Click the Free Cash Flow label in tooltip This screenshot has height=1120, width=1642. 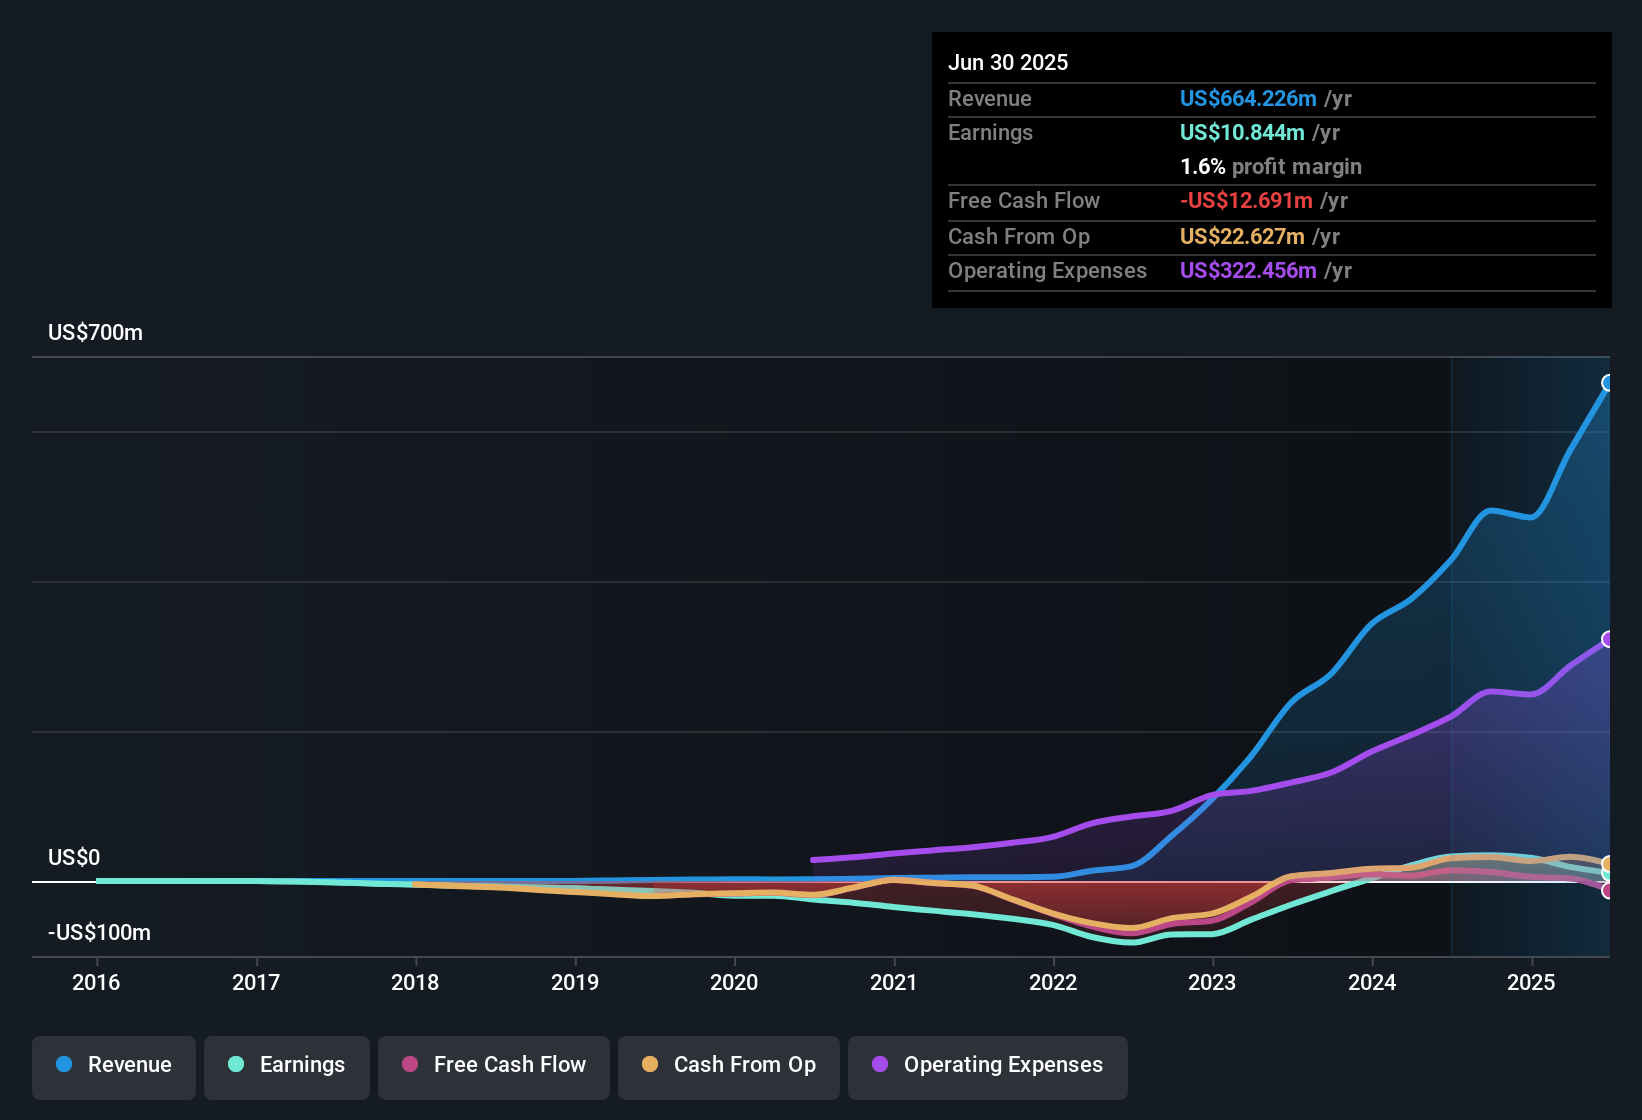(1024, 200)
